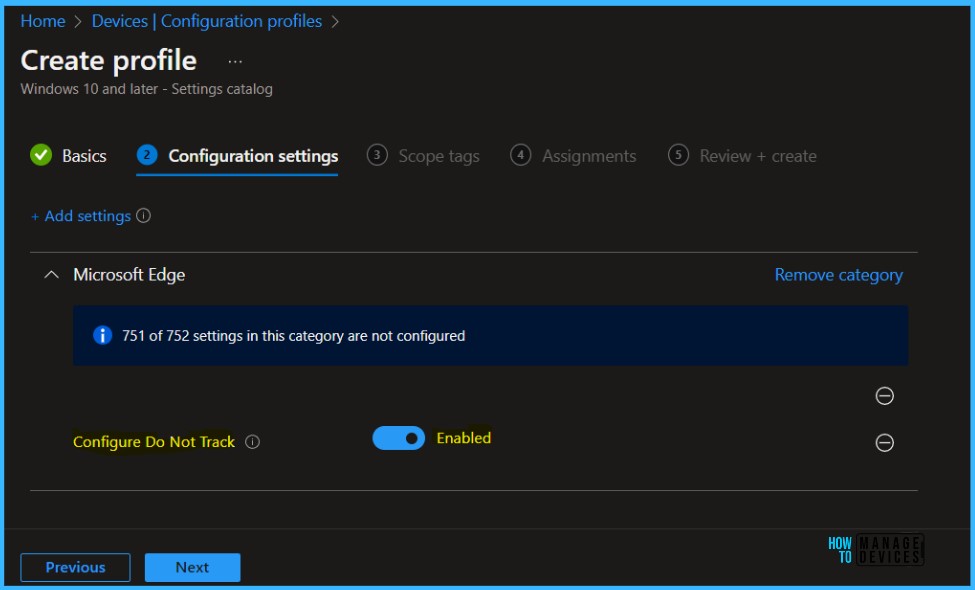The image size is (975, 590).
Task: Click the step 2 circle icon
Action: (x=147, y=155)
